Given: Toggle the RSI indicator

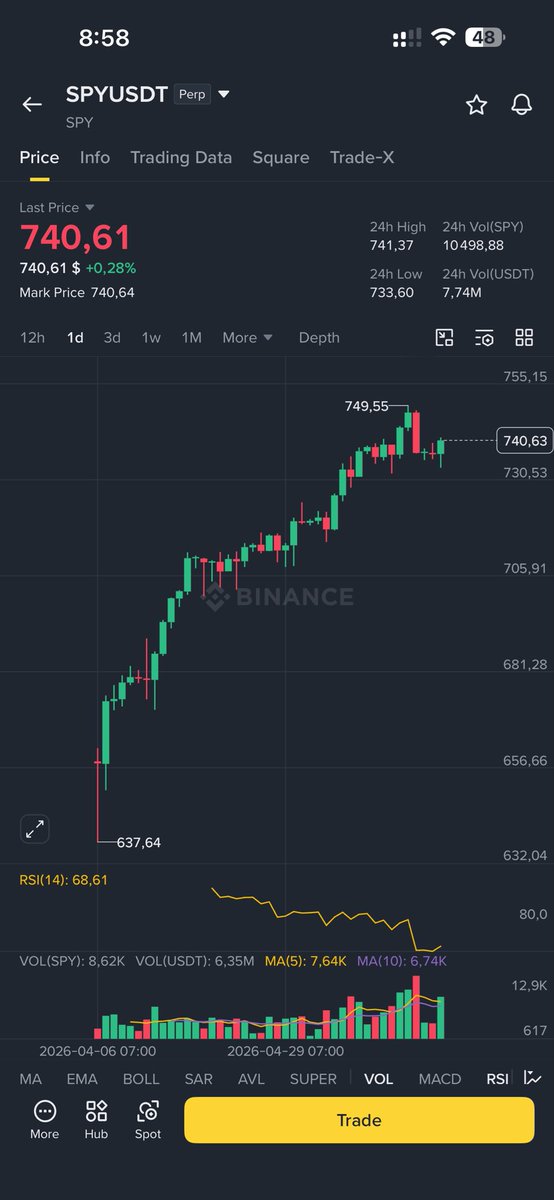Looking at the screenshot, I should pyautogui.click(x=497, y=1079).
